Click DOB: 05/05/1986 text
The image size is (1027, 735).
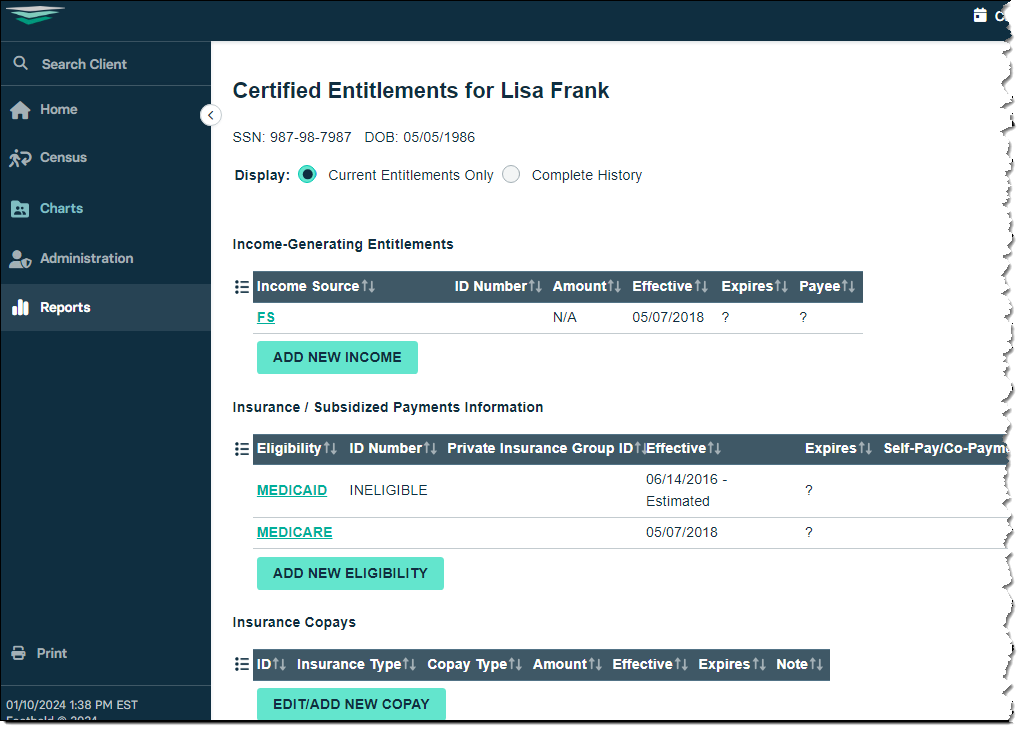click(420, 138)
